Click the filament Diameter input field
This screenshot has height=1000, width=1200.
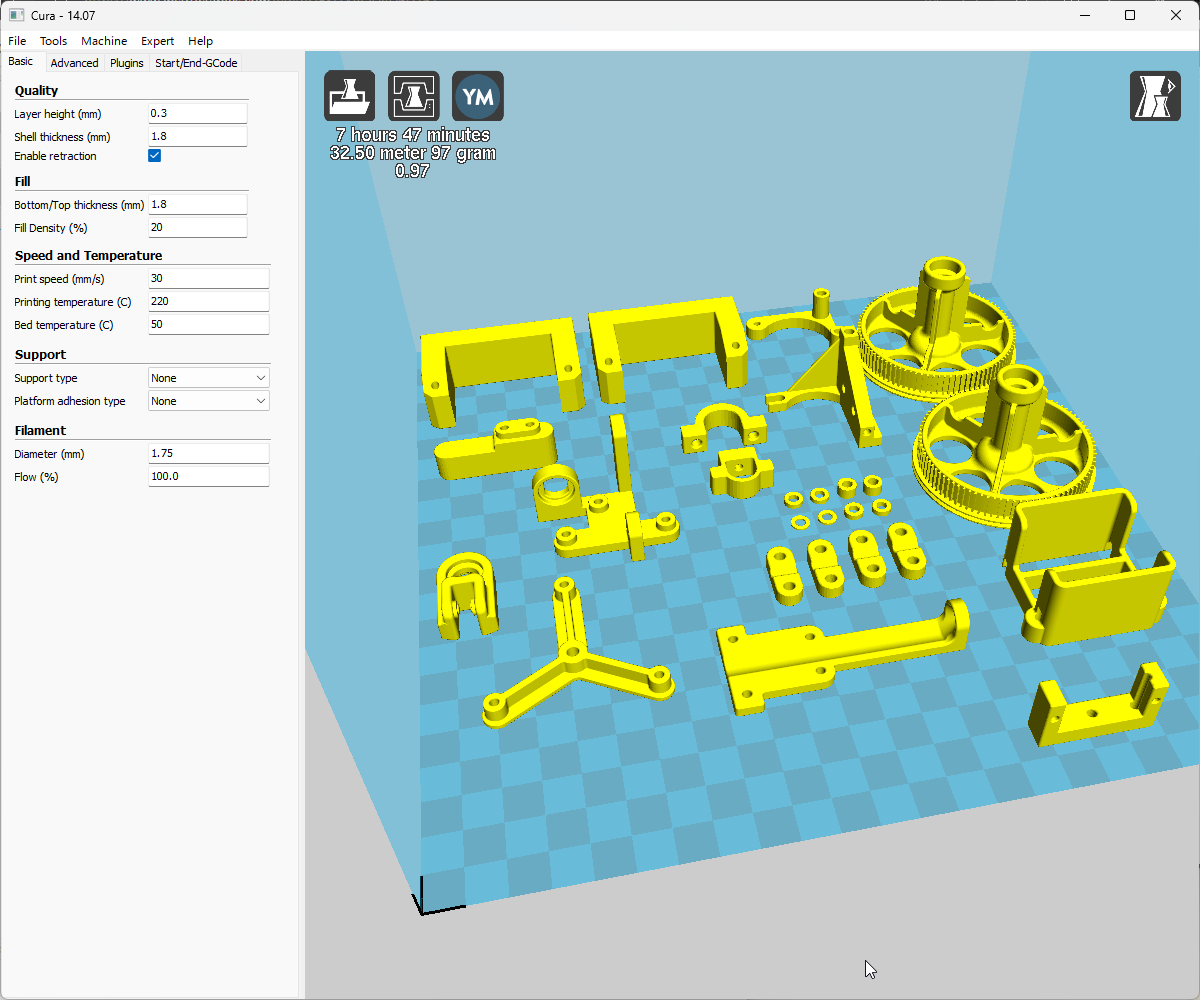208,453
